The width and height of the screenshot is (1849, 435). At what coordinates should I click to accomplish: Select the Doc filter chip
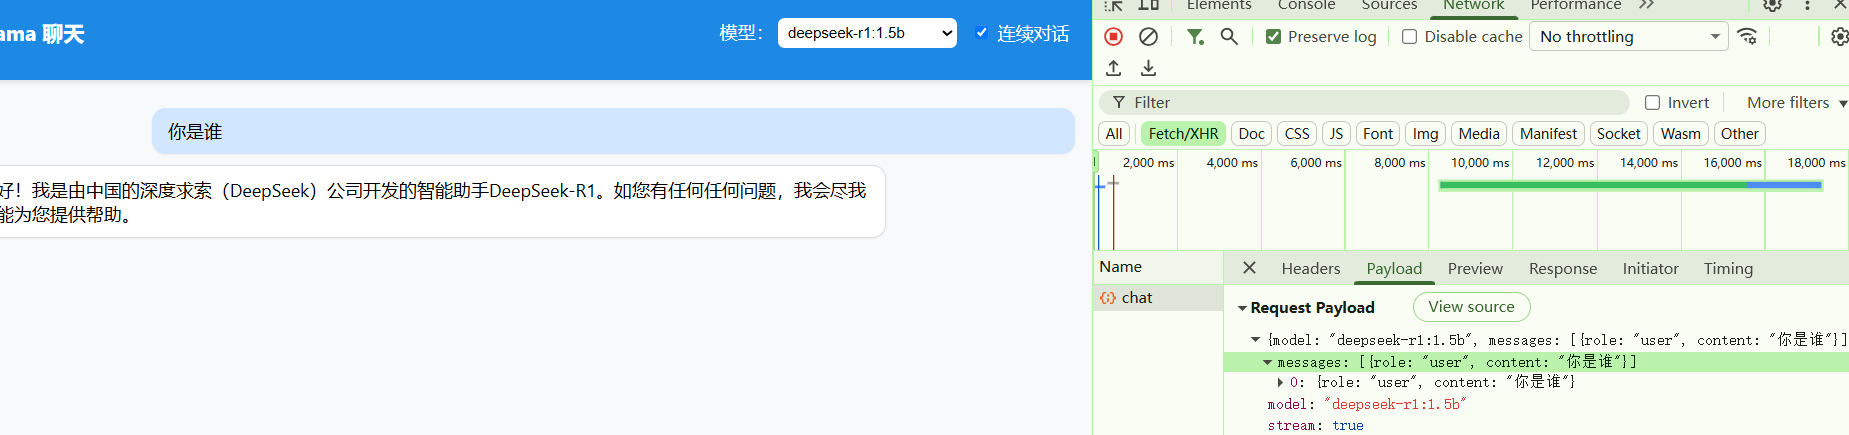click(1251, 134)
